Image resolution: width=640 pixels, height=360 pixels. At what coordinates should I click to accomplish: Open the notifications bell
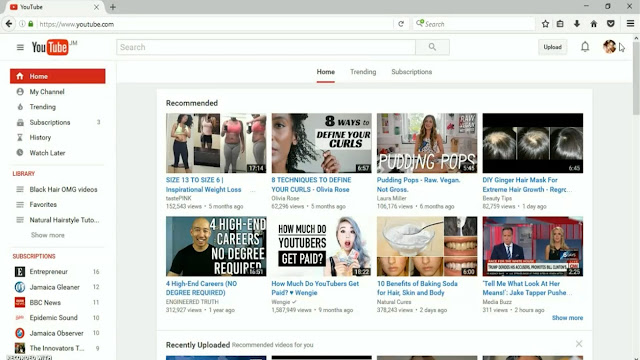coord(585,47)
